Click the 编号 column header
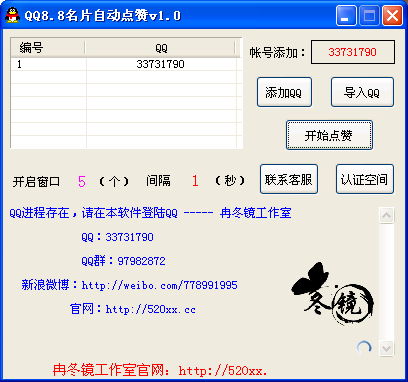Image resolution: width=408 pixels, height=382 pixels. (x=48, y=48)
